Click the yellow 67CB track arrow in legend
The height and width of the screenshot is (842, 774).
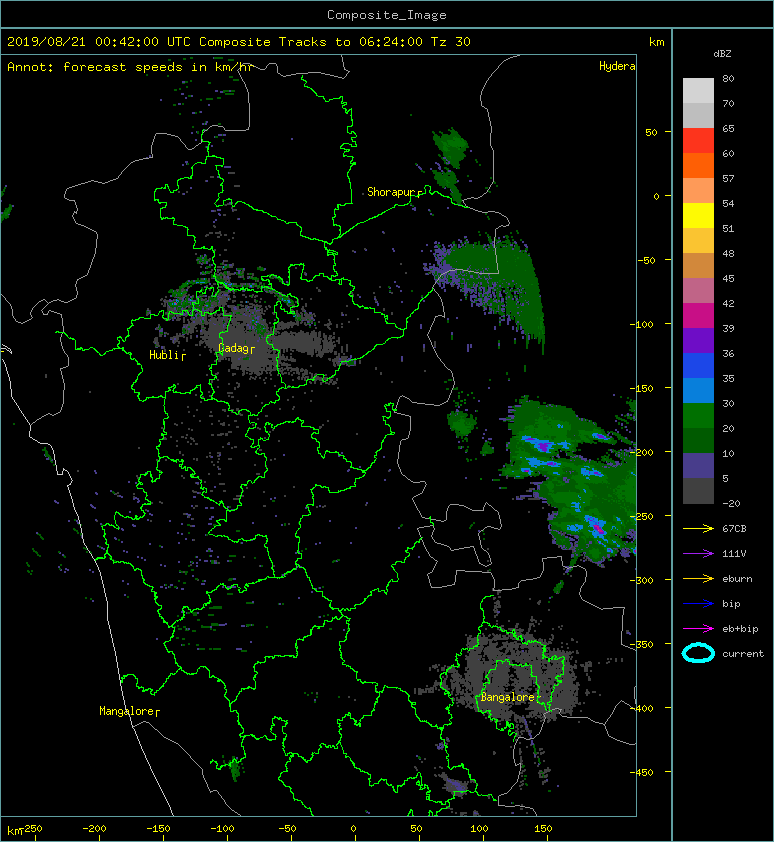pyautogui.click(x=698, y=529)
